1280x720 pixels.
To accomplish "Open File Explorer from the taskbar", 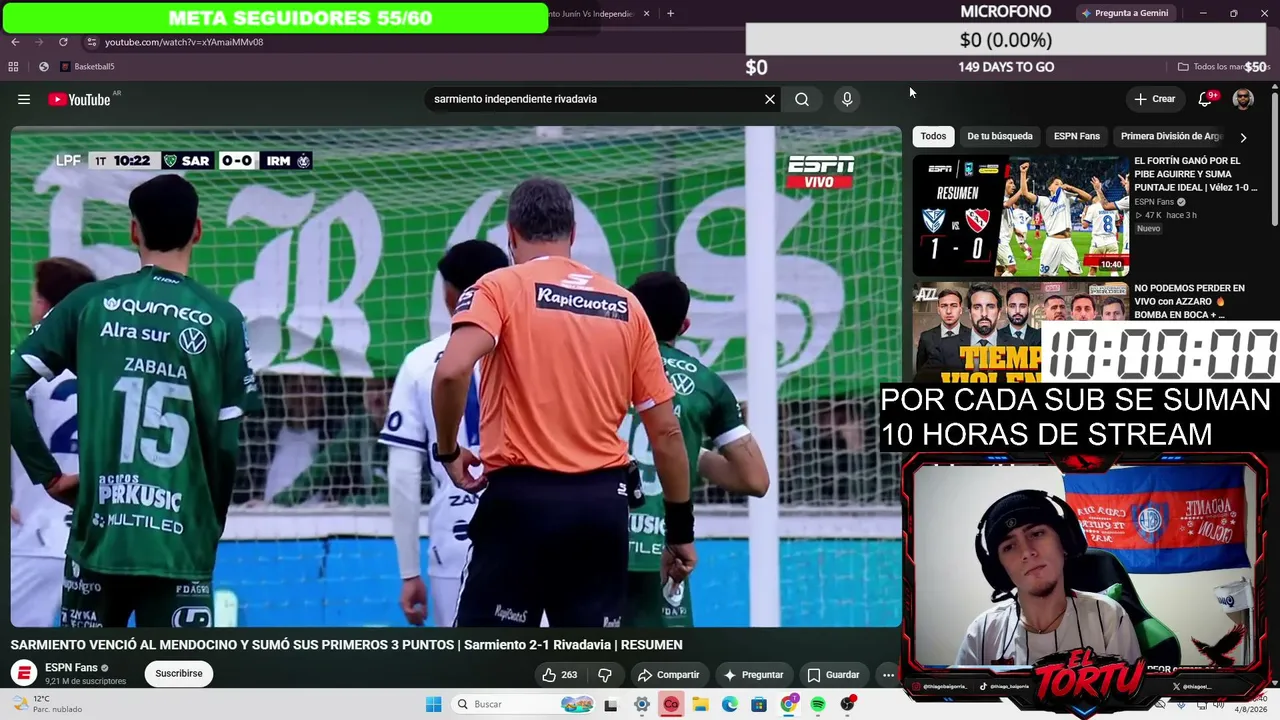I will [x=700, y=704].
